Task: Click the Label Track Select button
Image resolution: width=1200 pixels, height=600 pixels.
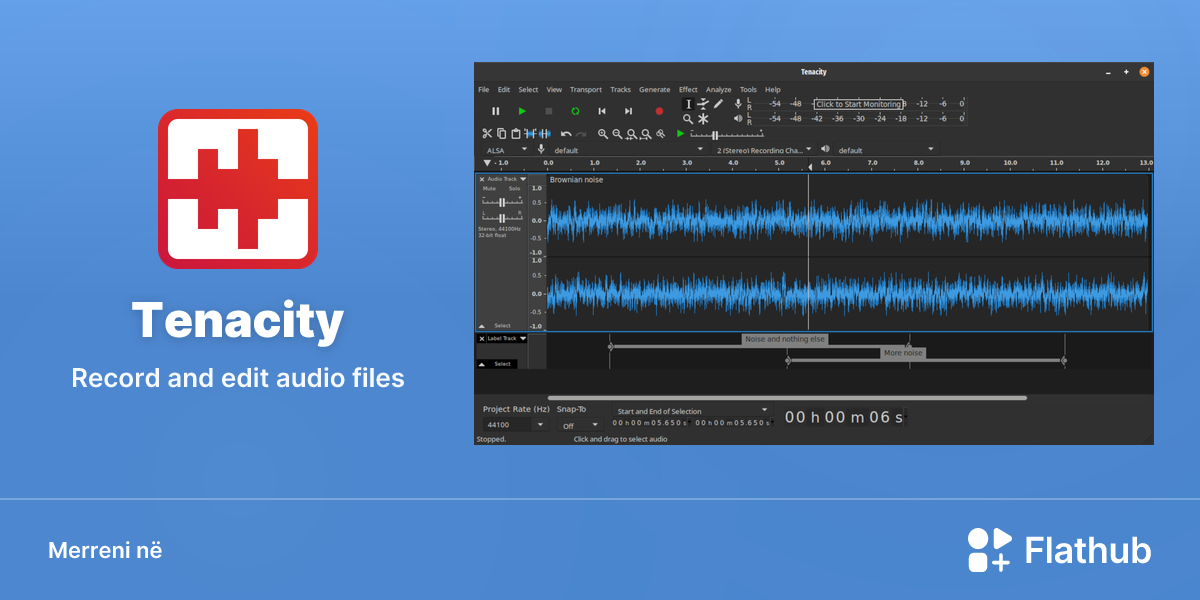Action: tap(502, 364)
